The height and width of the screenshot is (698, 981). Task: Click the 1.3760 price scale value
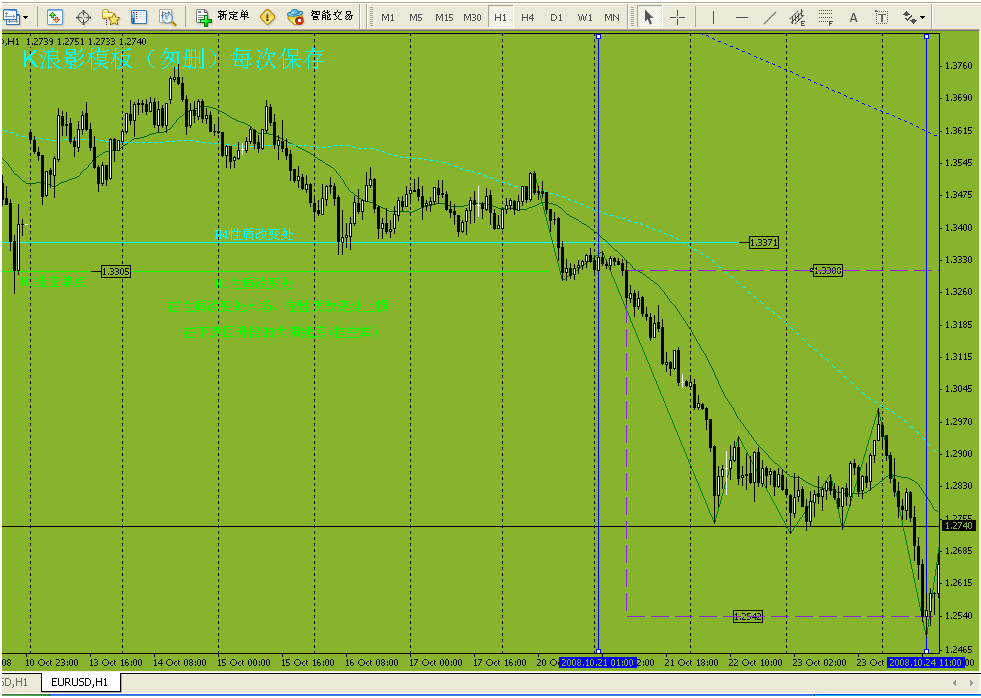tap(958, 66)
